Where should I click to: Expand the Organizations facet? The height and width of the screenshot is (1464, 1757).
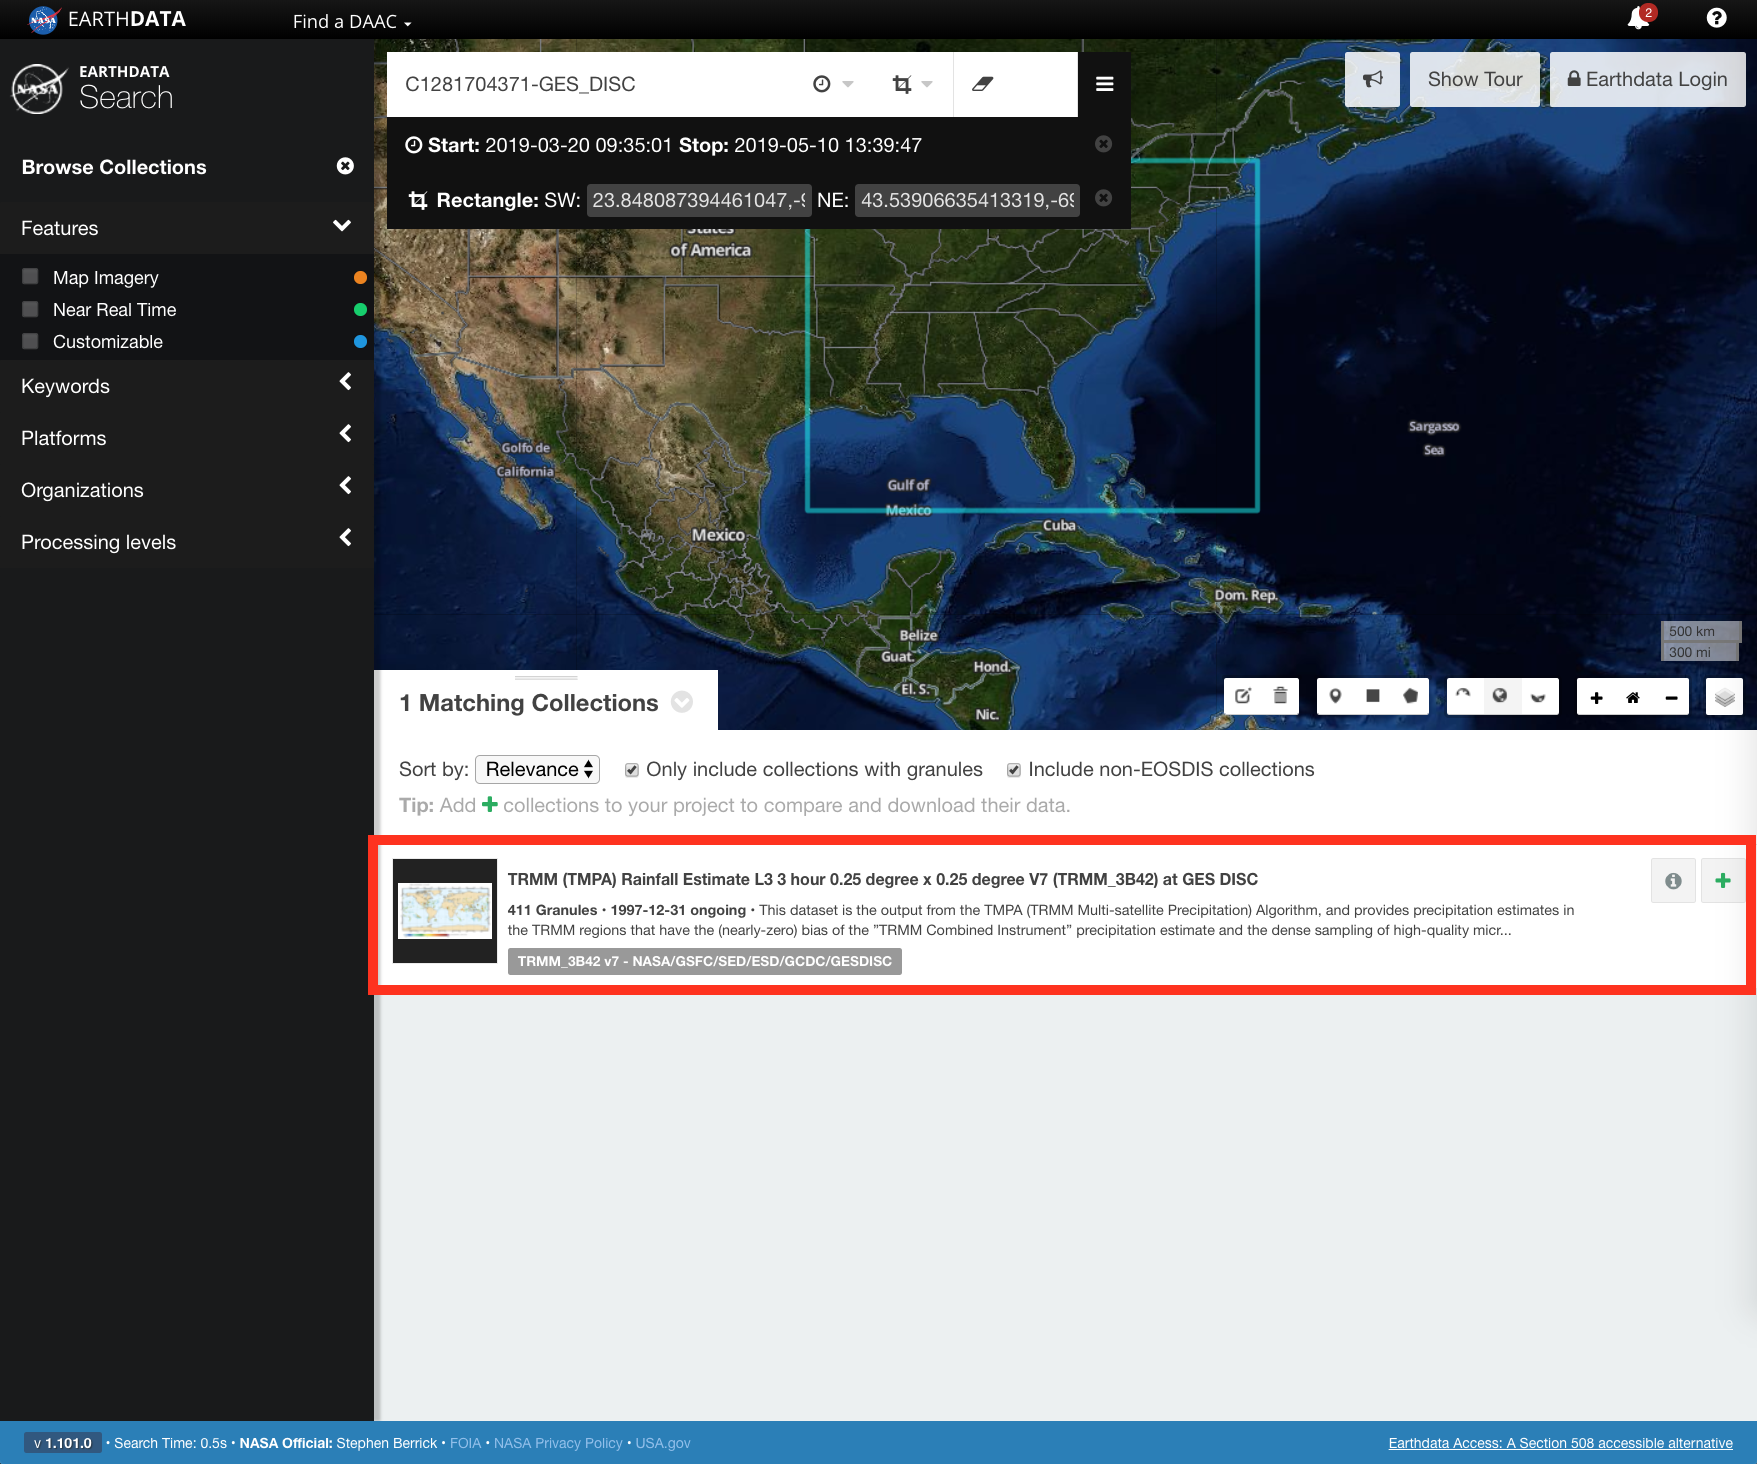click(345, 486)
